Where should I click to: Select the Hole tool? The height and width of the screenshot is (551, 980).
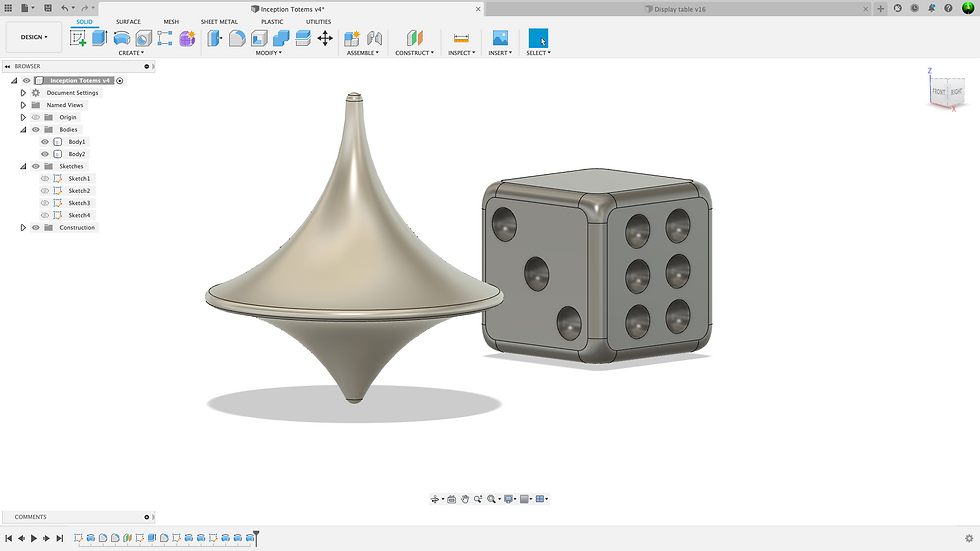[x=144, y=38]
